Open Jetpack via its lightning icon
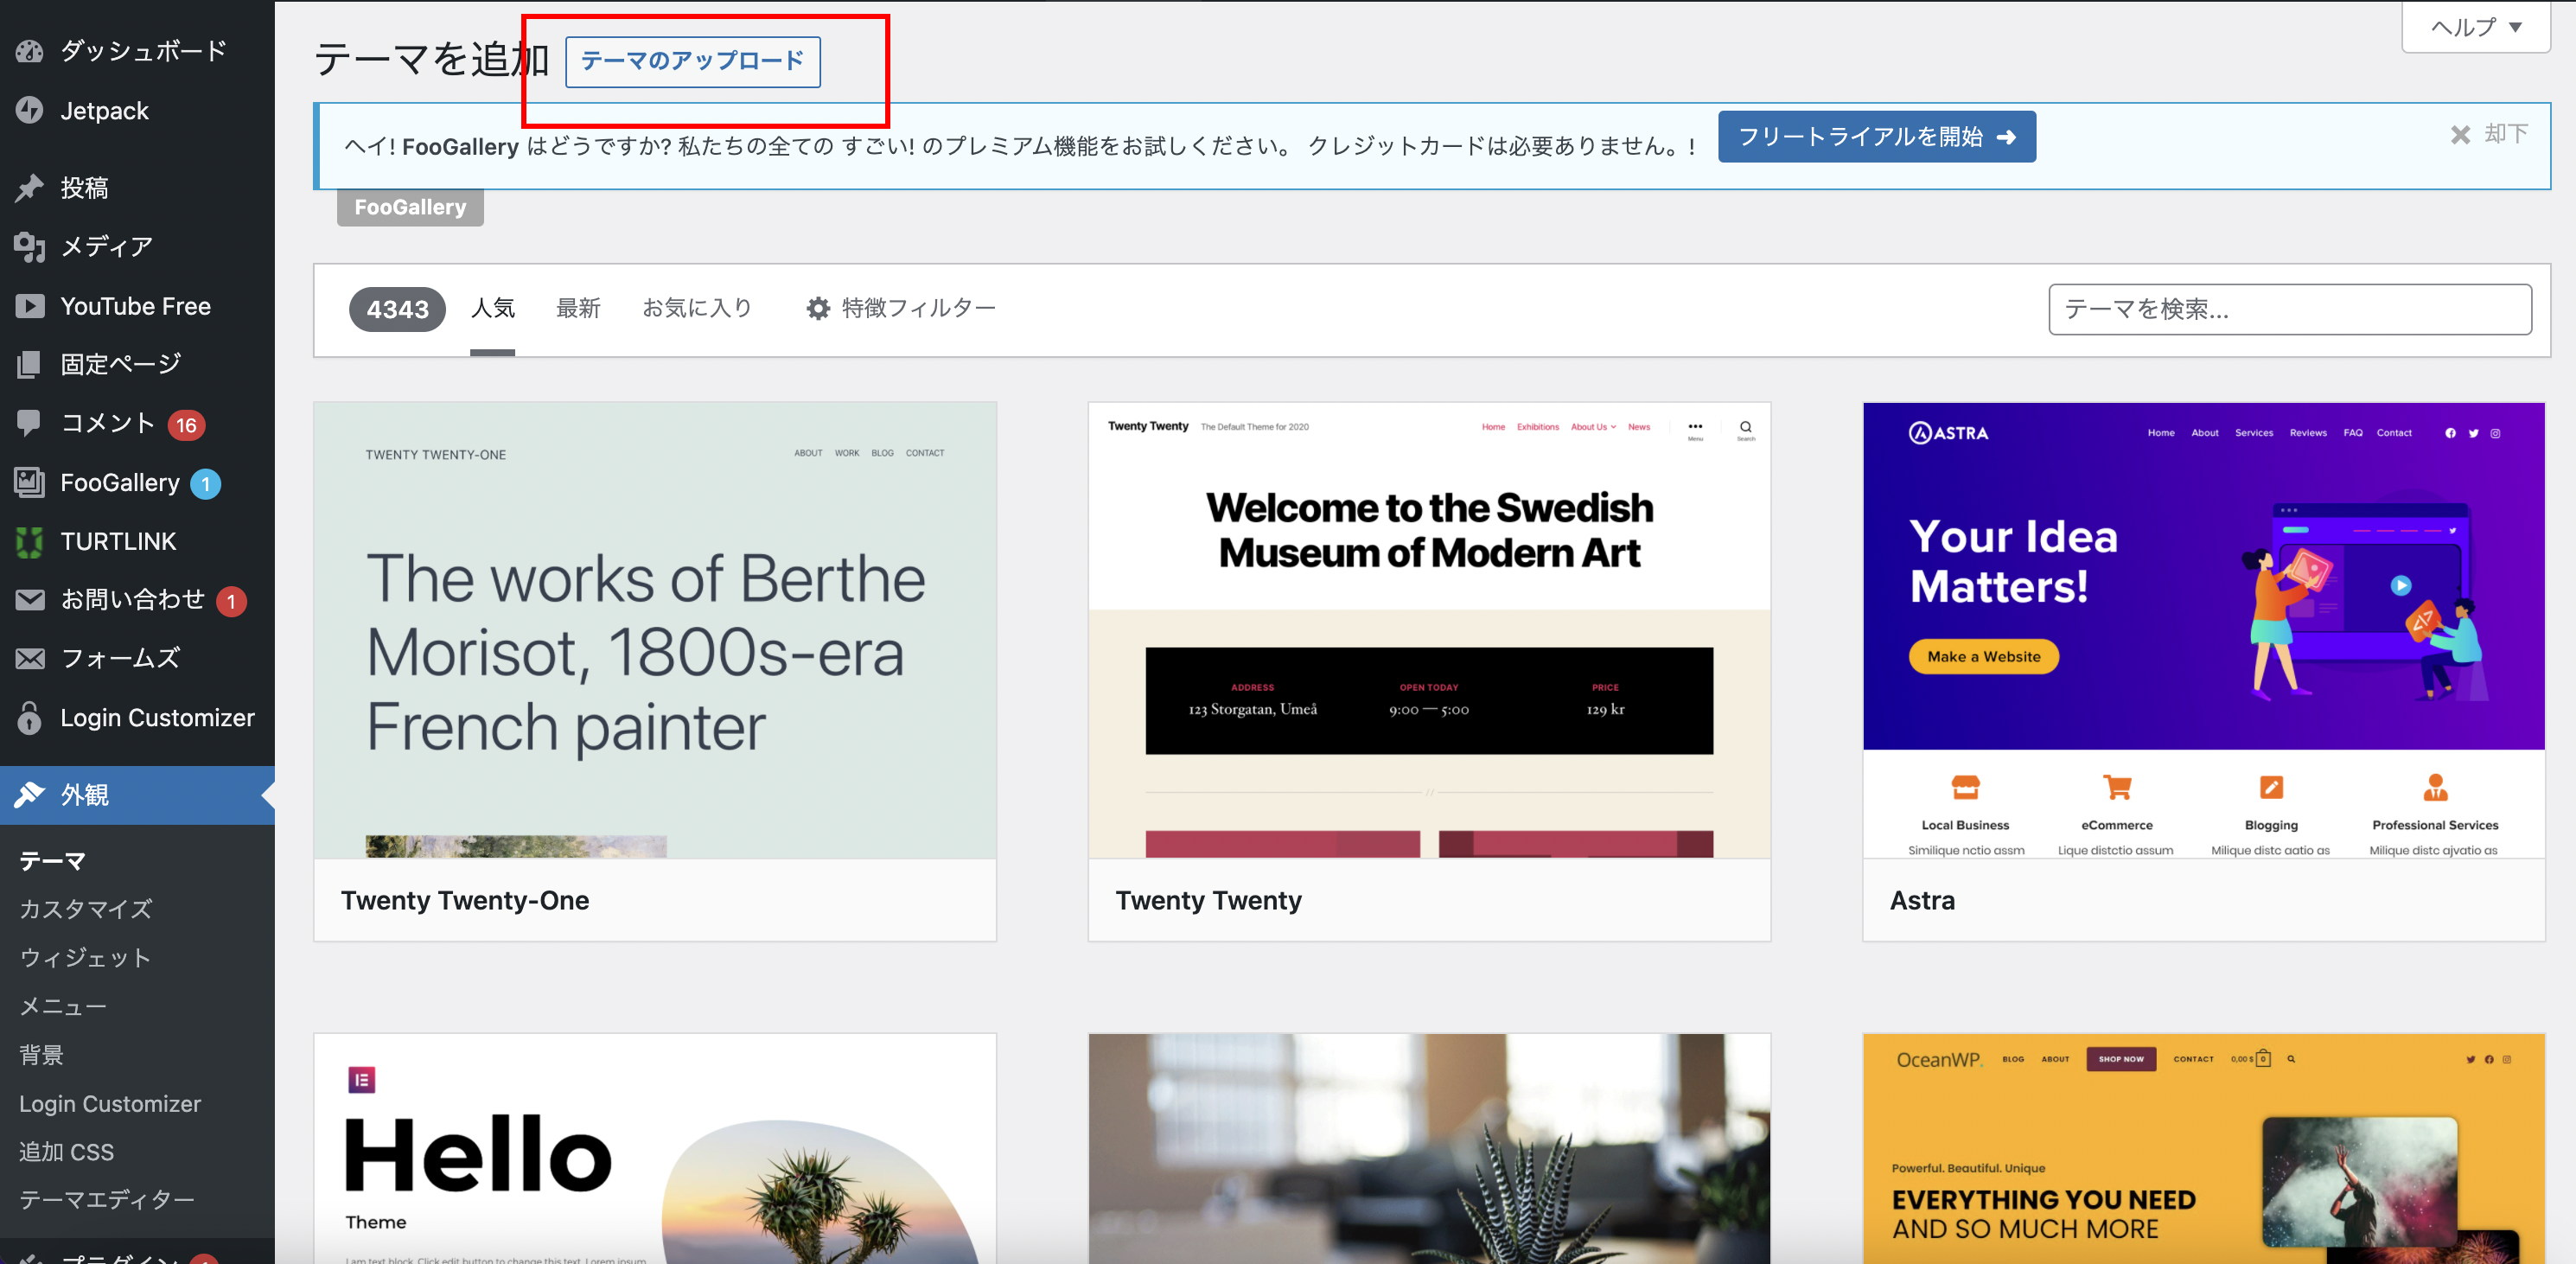Screen dimensions: 2576x1264 [30, 110]
